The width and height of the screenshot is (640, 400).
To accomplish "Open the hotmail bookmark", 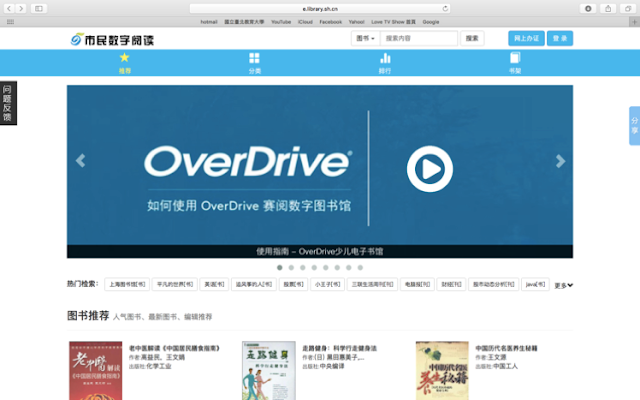I will [209, 22].
